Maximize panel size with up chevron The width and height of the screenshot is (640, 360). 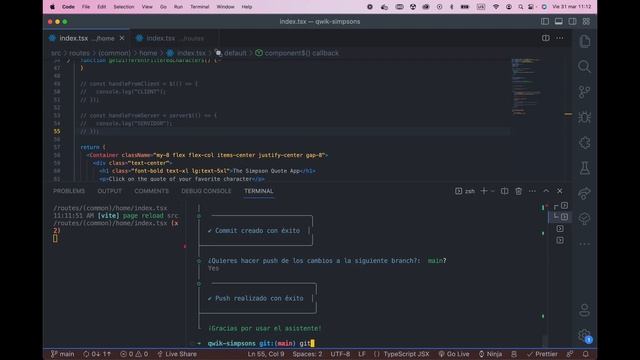click(546, 191)
